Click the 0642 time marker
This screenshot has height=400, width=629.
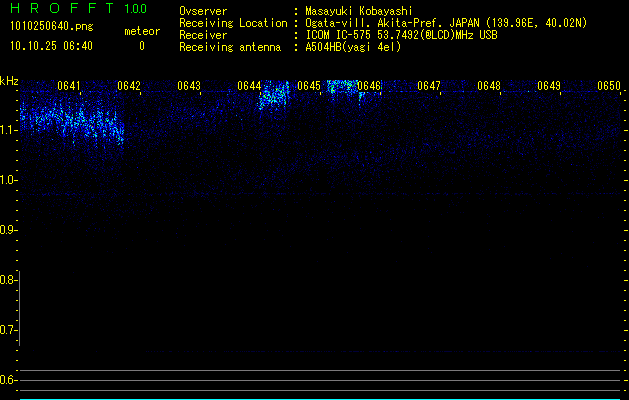click(129, 86)
